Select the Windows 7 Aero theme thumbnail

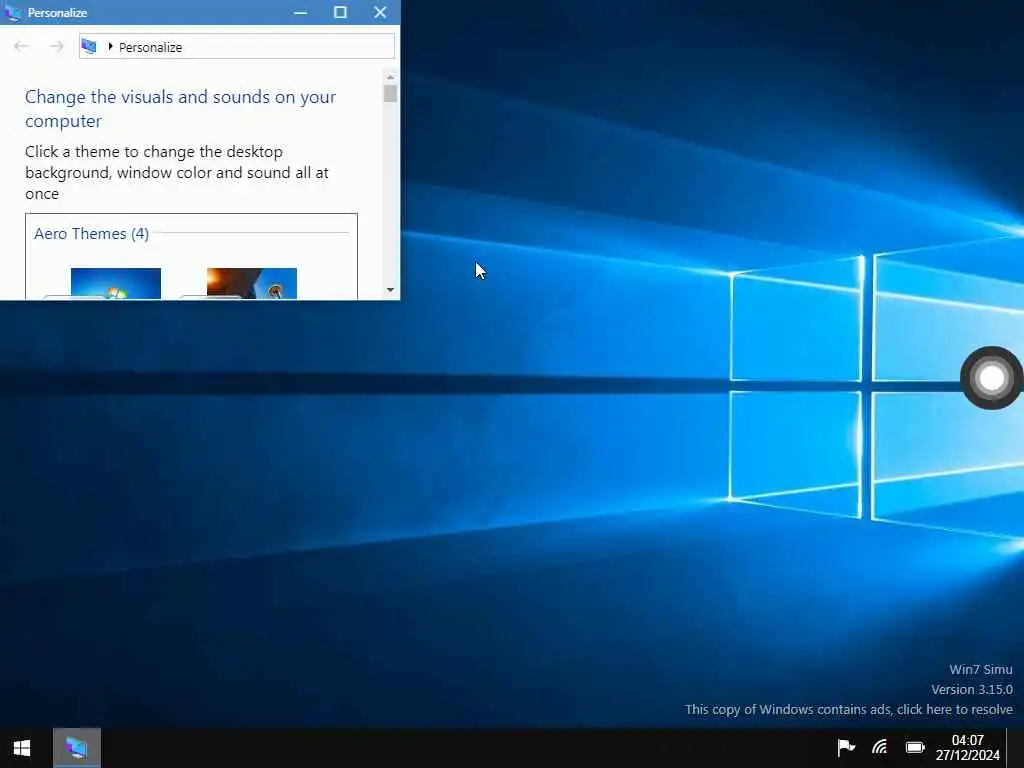[x=116, y=283]
